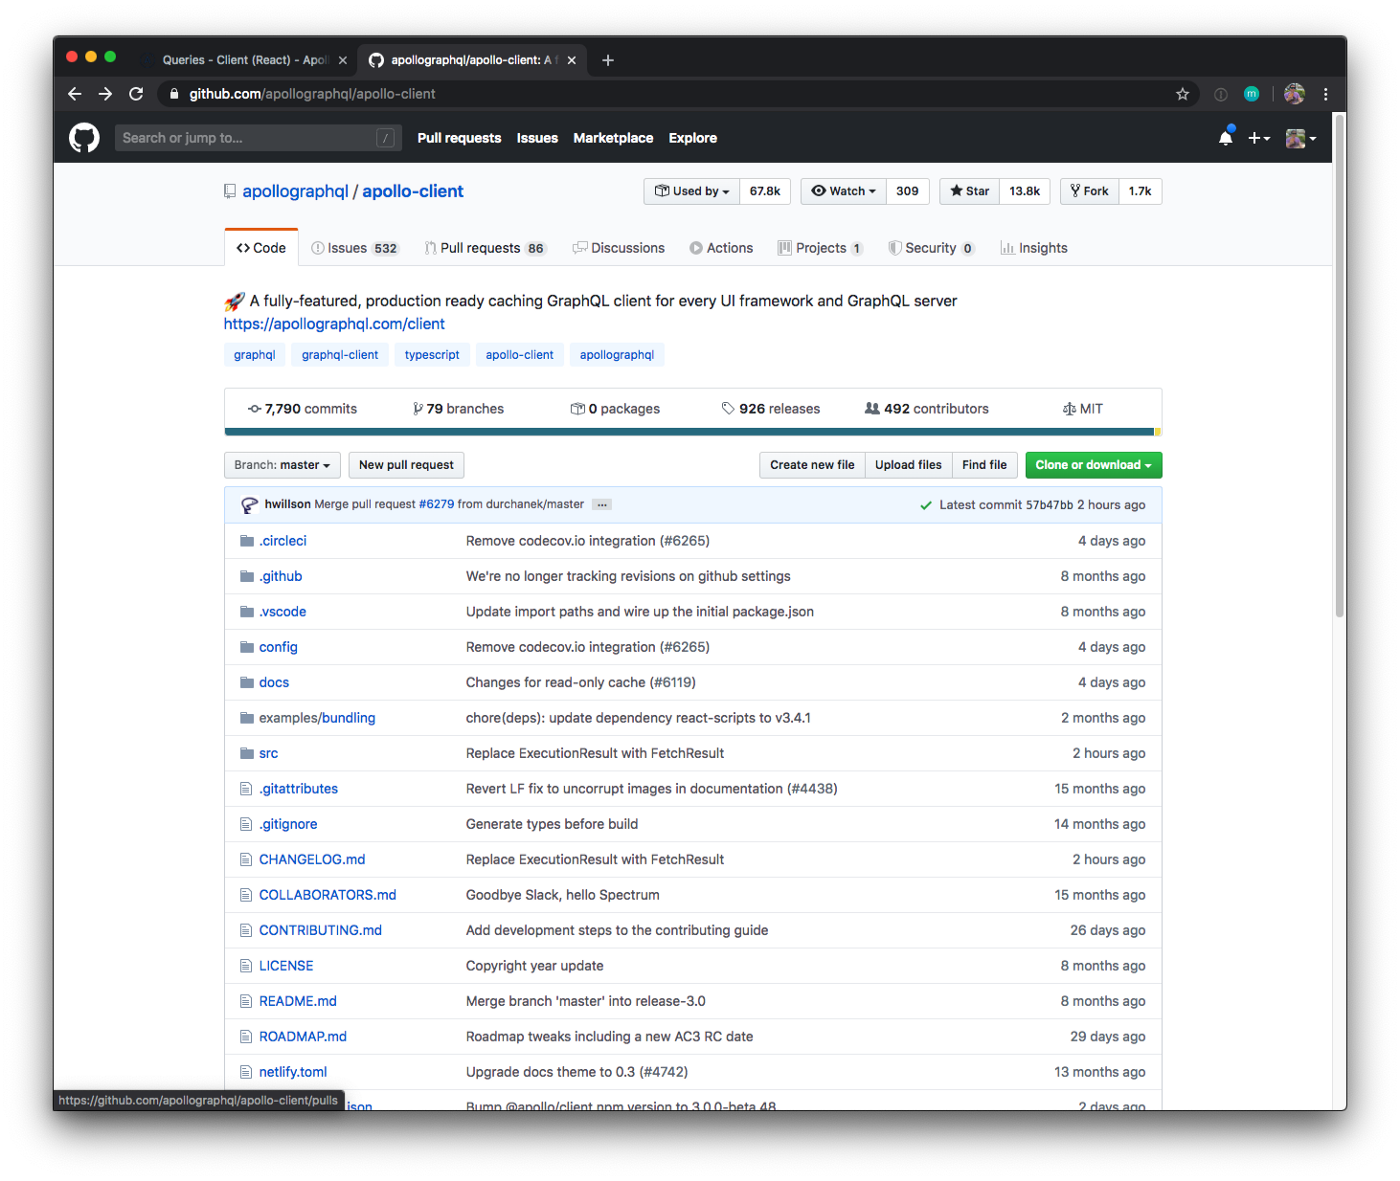Click the typescript topic tag
The image size is (1400, 1181).
432,355
